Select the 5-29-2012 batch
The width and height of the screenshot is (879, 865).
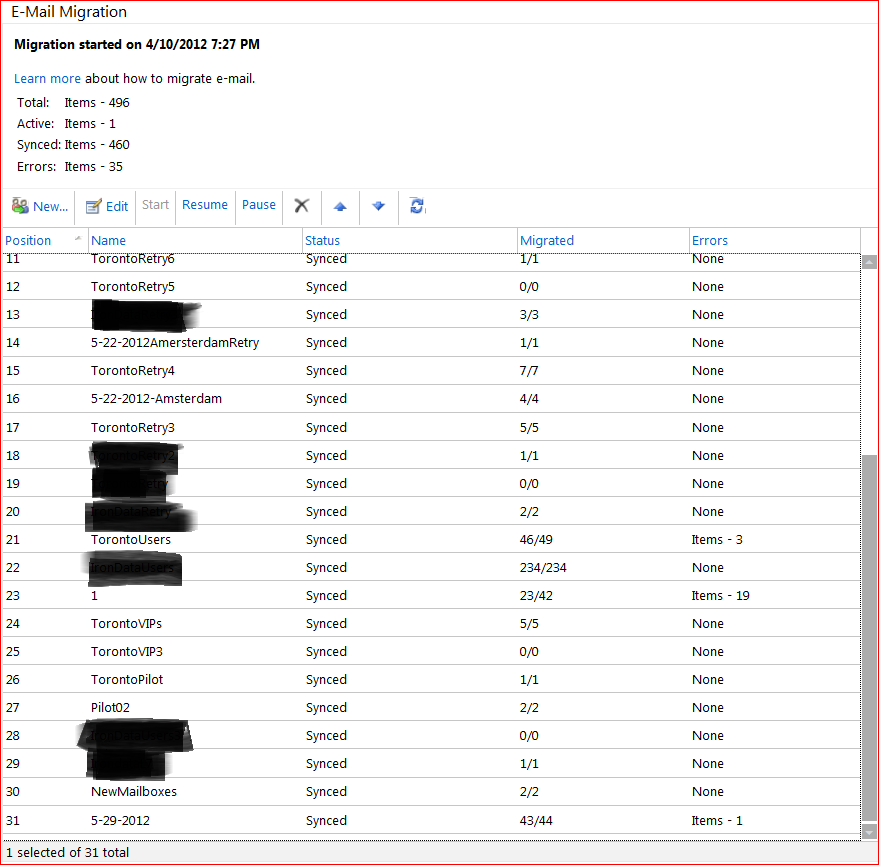coord(121,821)
